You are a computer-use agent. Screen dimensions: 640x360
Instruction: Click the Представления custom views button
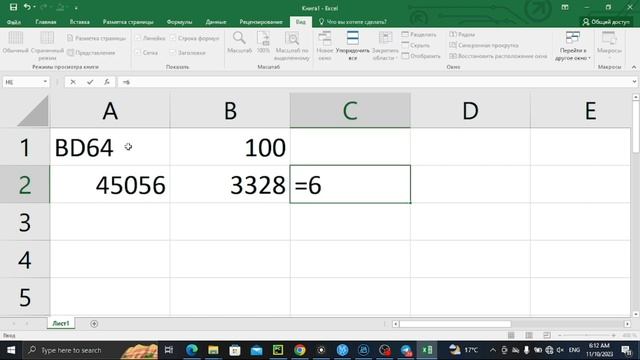(x=91, y=53)
